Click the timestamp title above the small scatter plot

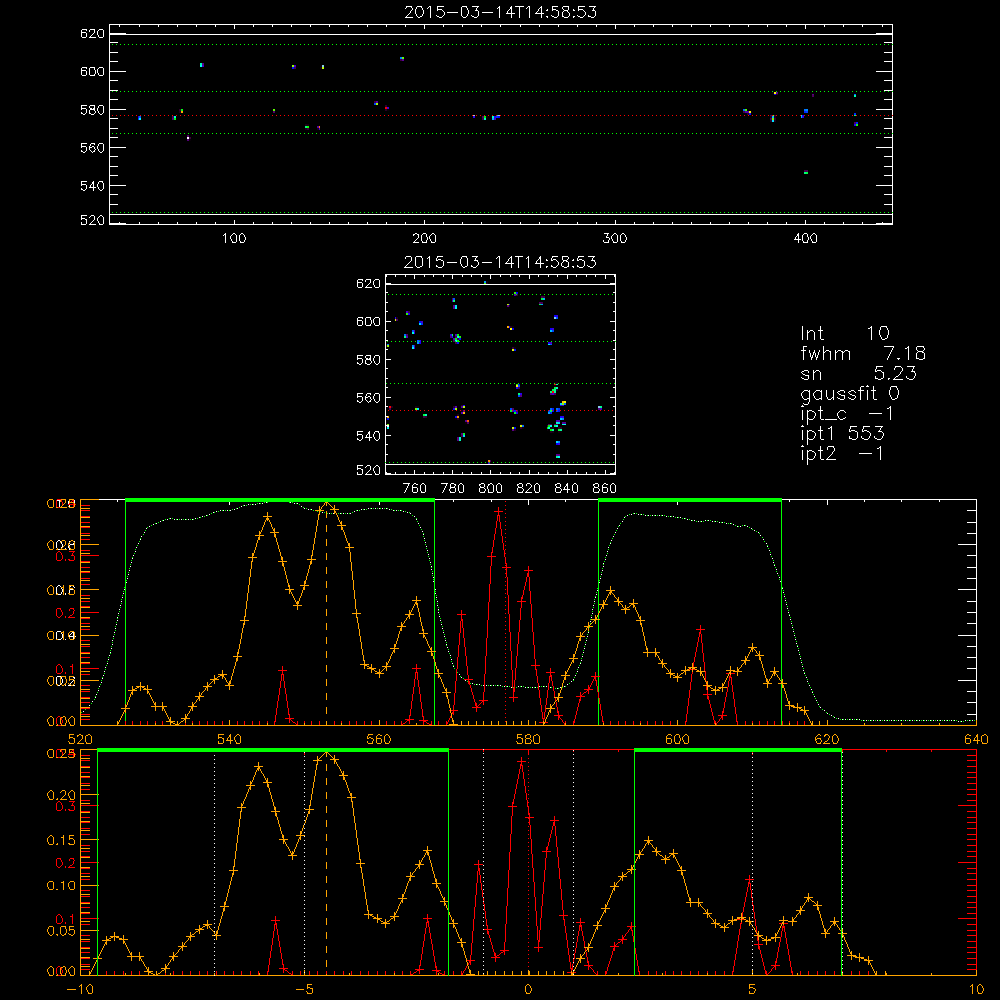point(500,262)
